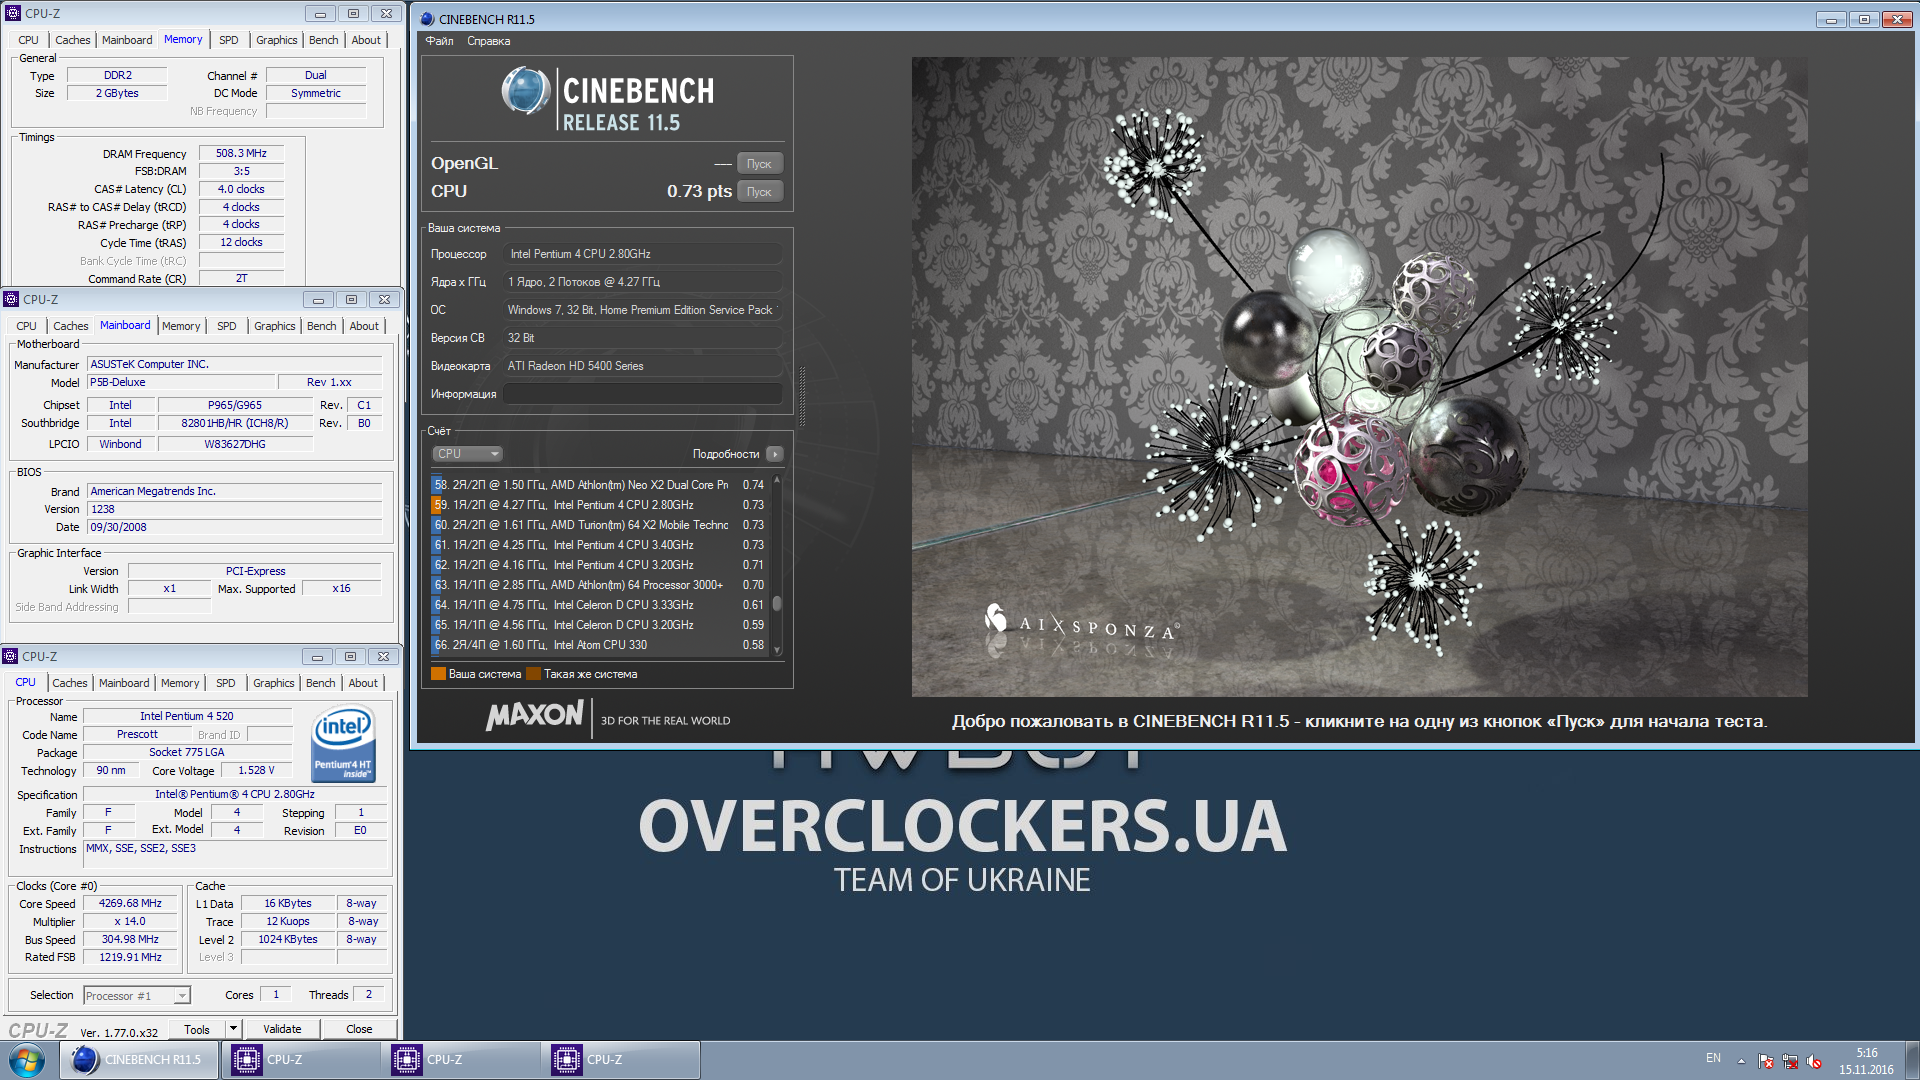Open the CPU ranking type dropdown

coord(468,454)
